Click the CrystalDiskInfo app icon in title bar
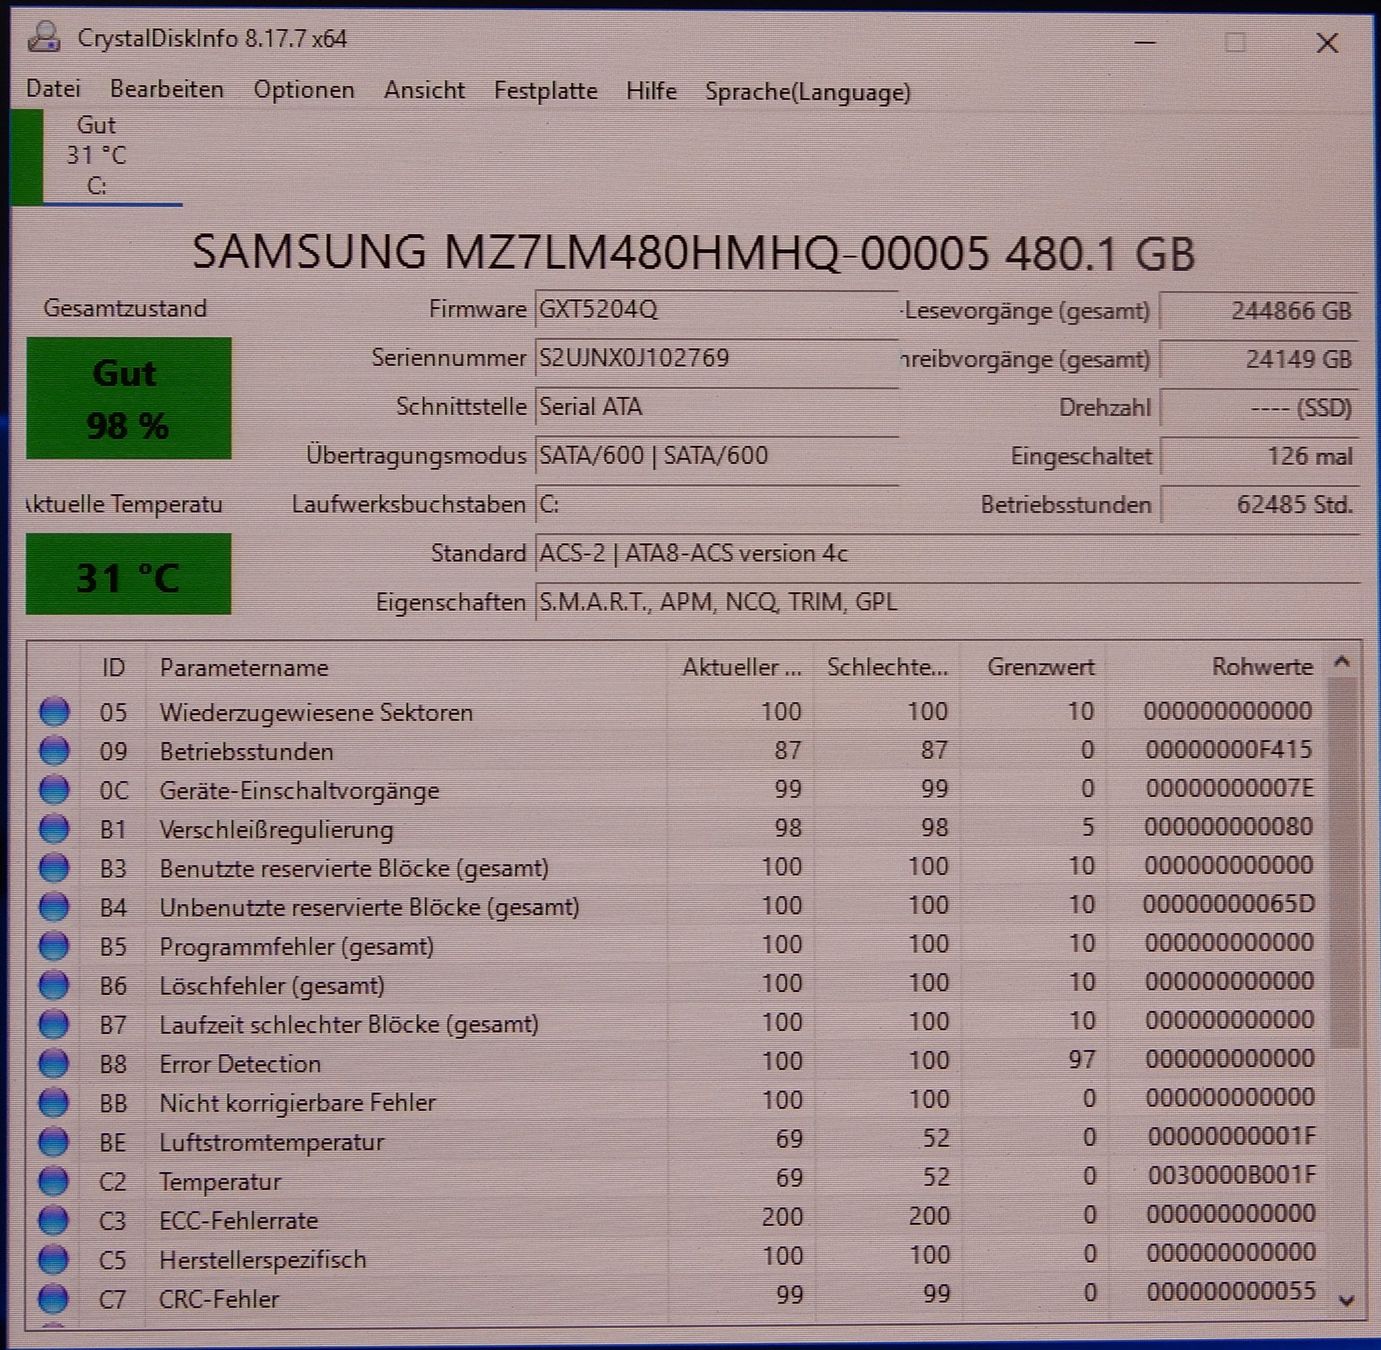 [43, 37]
